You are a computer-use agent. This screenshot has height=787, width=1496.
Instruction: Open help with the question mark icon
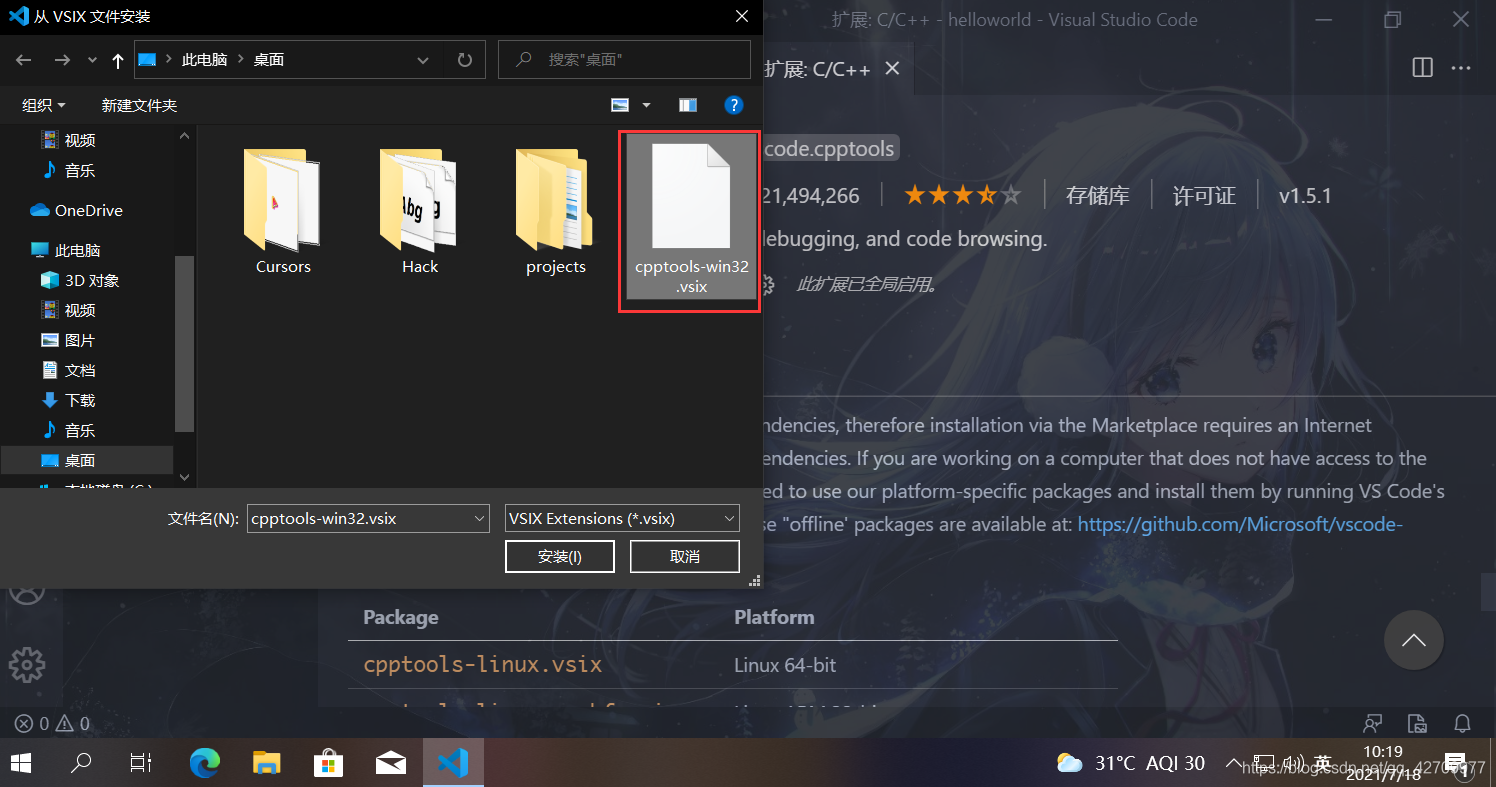pyautogui.click(x=733, y=105)
